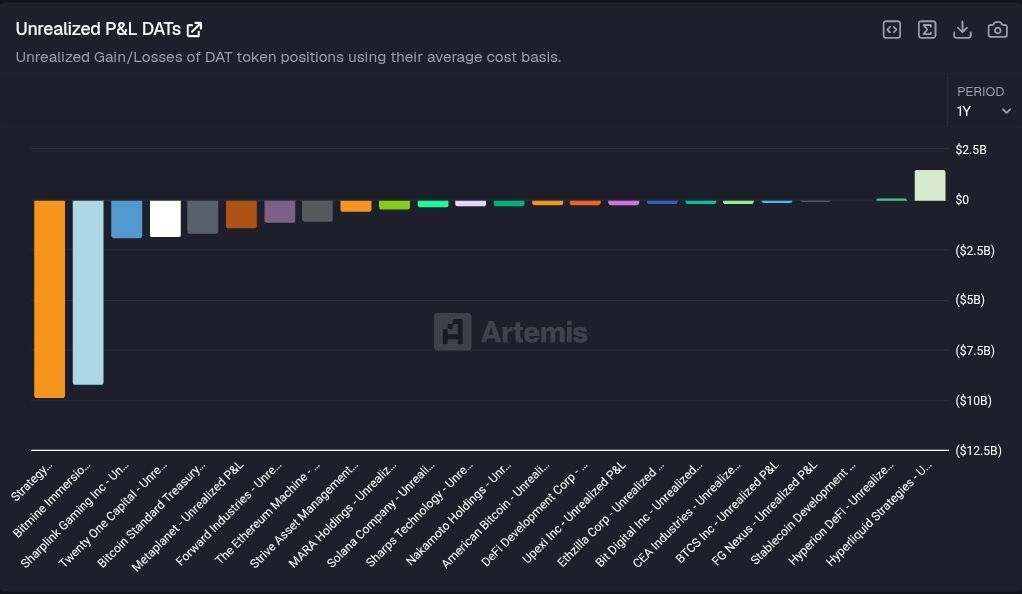Click the Hyperliquid Strategies axis label

click(879, 514)
